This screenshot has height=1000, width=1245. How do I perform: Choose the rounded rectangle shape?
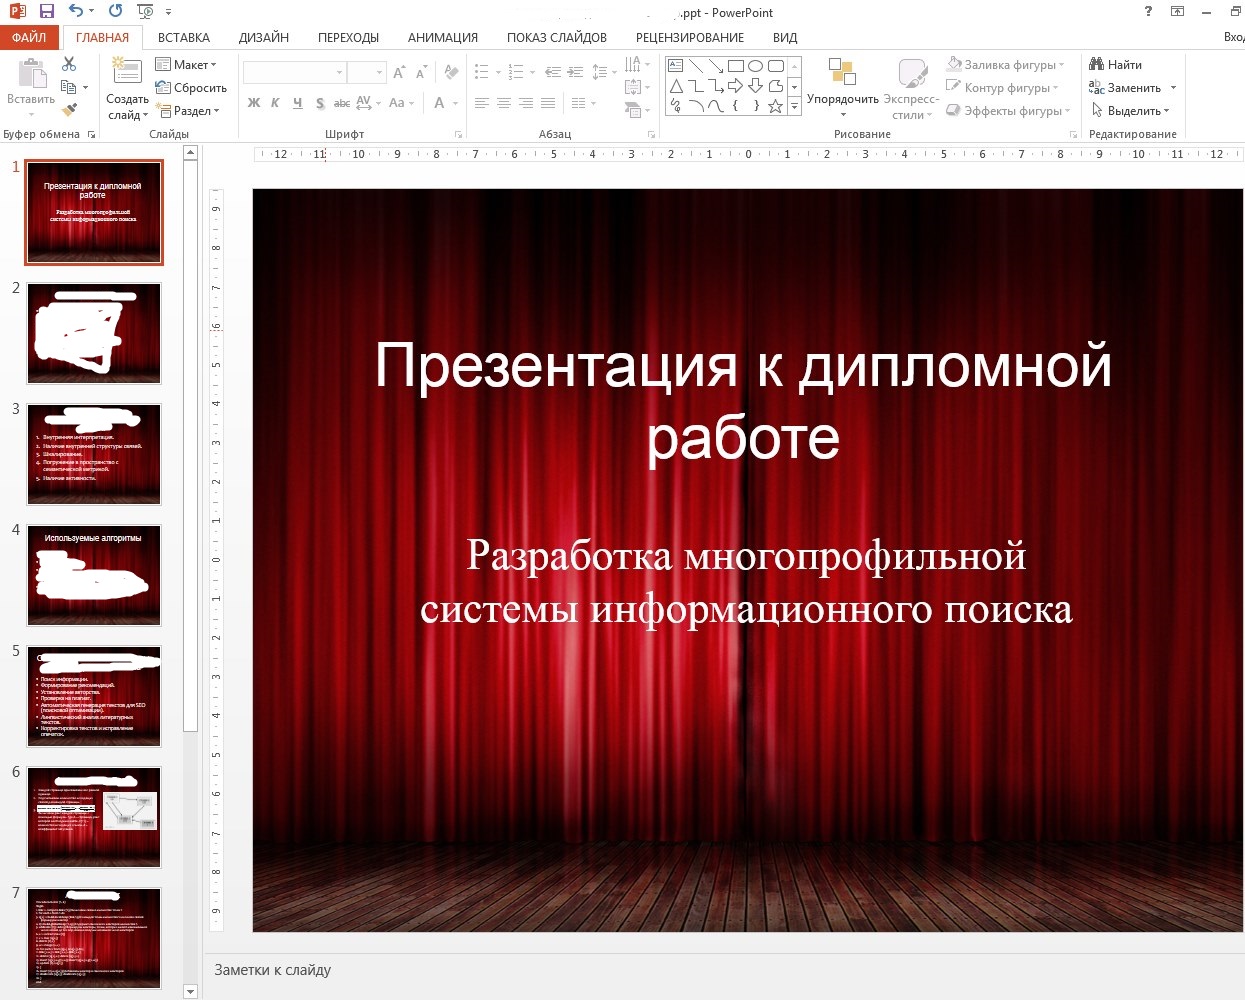pos(775,66)
